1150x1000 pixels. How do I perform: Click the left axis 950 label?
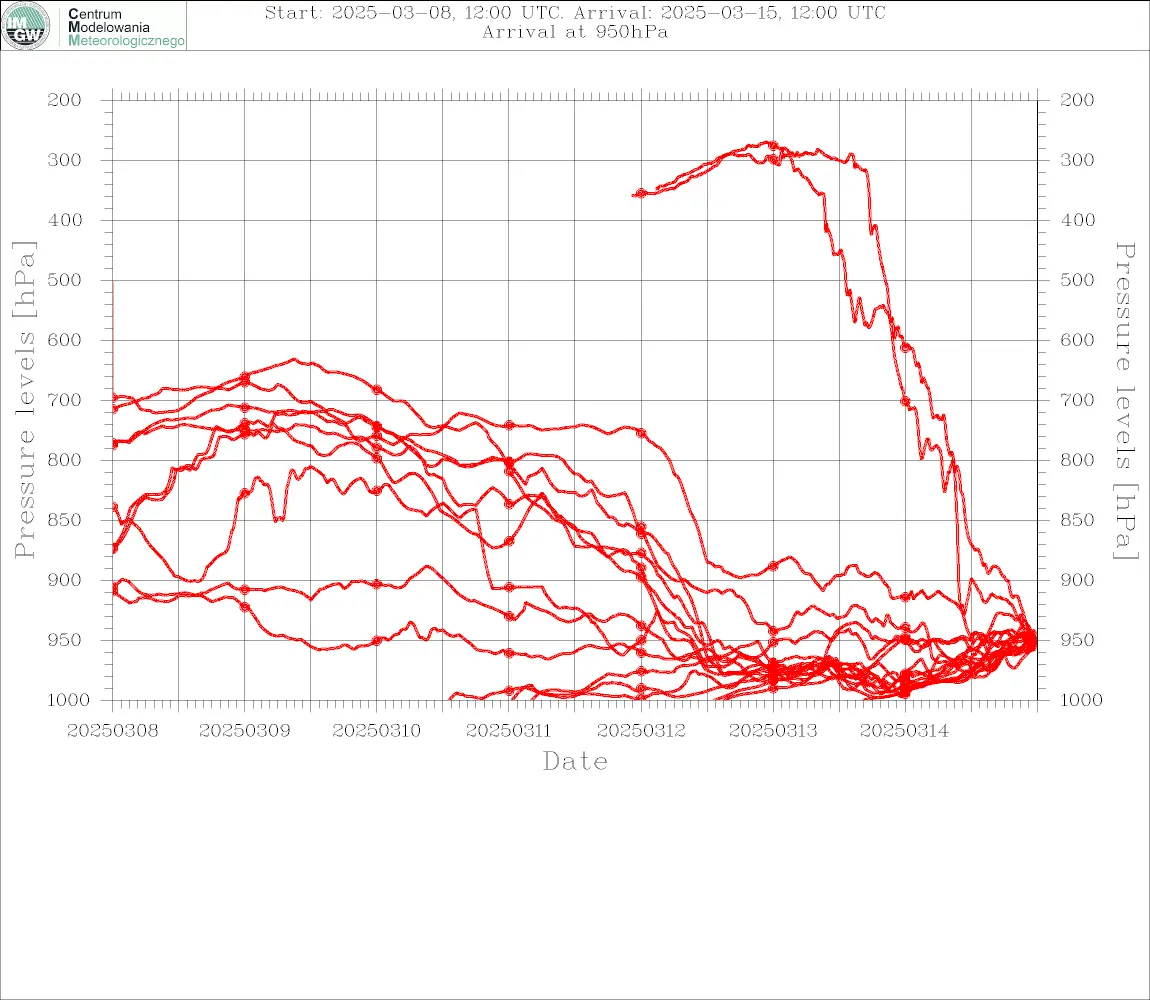(x=65, y=640)
